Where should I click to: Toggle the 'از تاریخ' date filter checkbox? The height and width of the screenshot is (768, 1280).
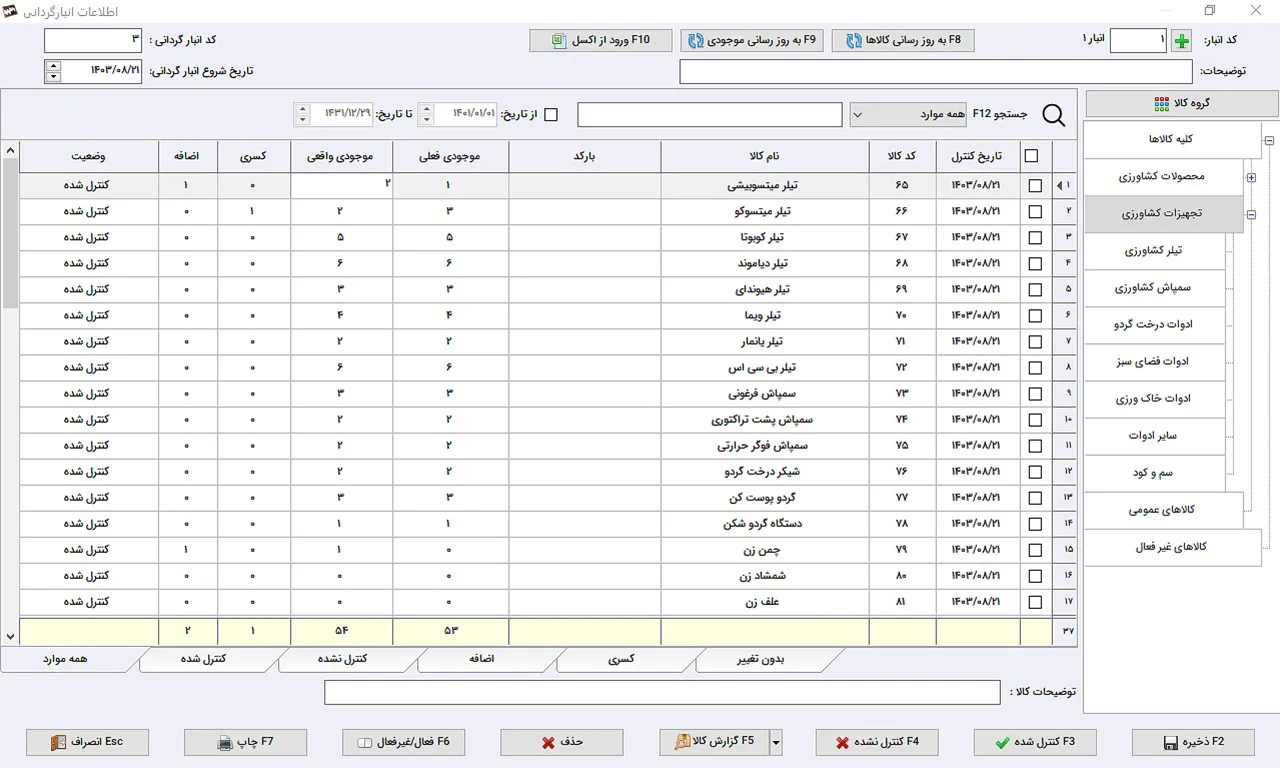pyautogui.click(x=551, y=115)
